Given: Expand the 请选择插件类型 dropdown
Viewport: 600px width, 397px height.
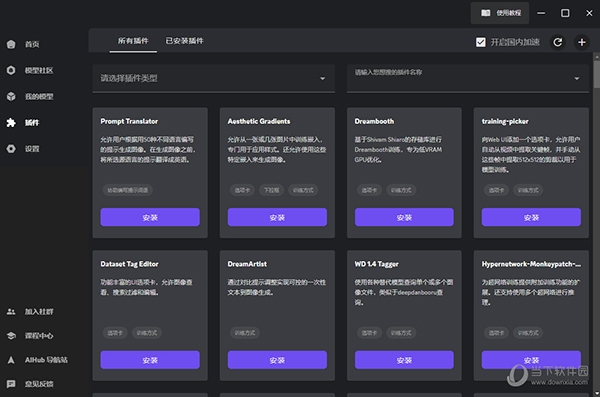Looking at the screenshot, I should pos(214,78).
